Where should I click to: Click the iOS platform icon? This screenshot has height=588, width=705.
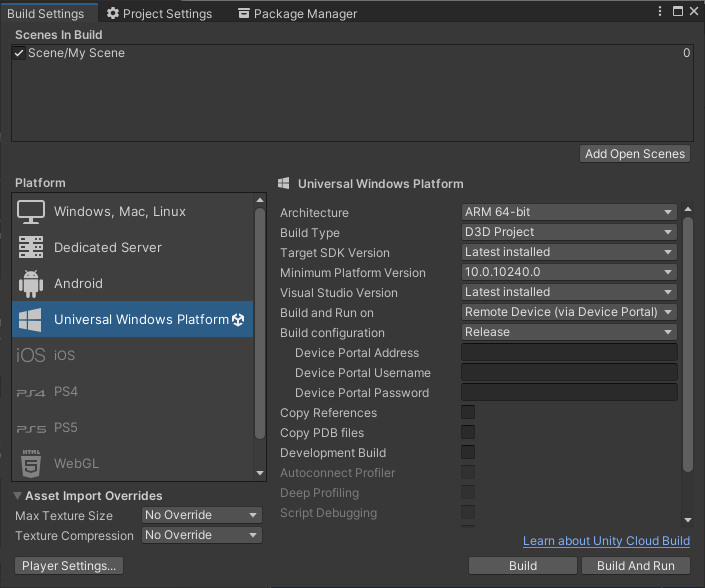31,355
